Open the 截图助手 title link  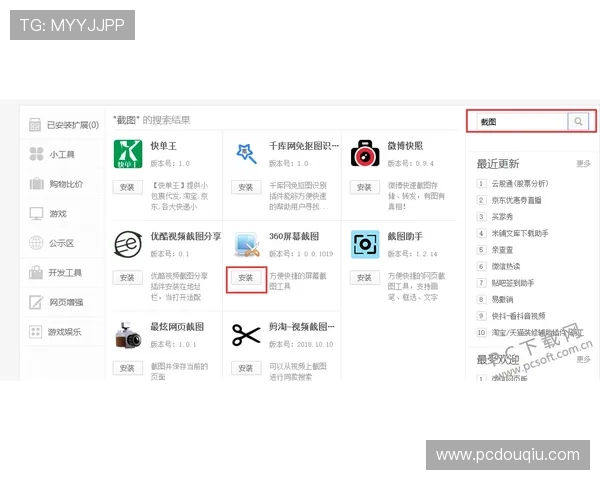405,236
